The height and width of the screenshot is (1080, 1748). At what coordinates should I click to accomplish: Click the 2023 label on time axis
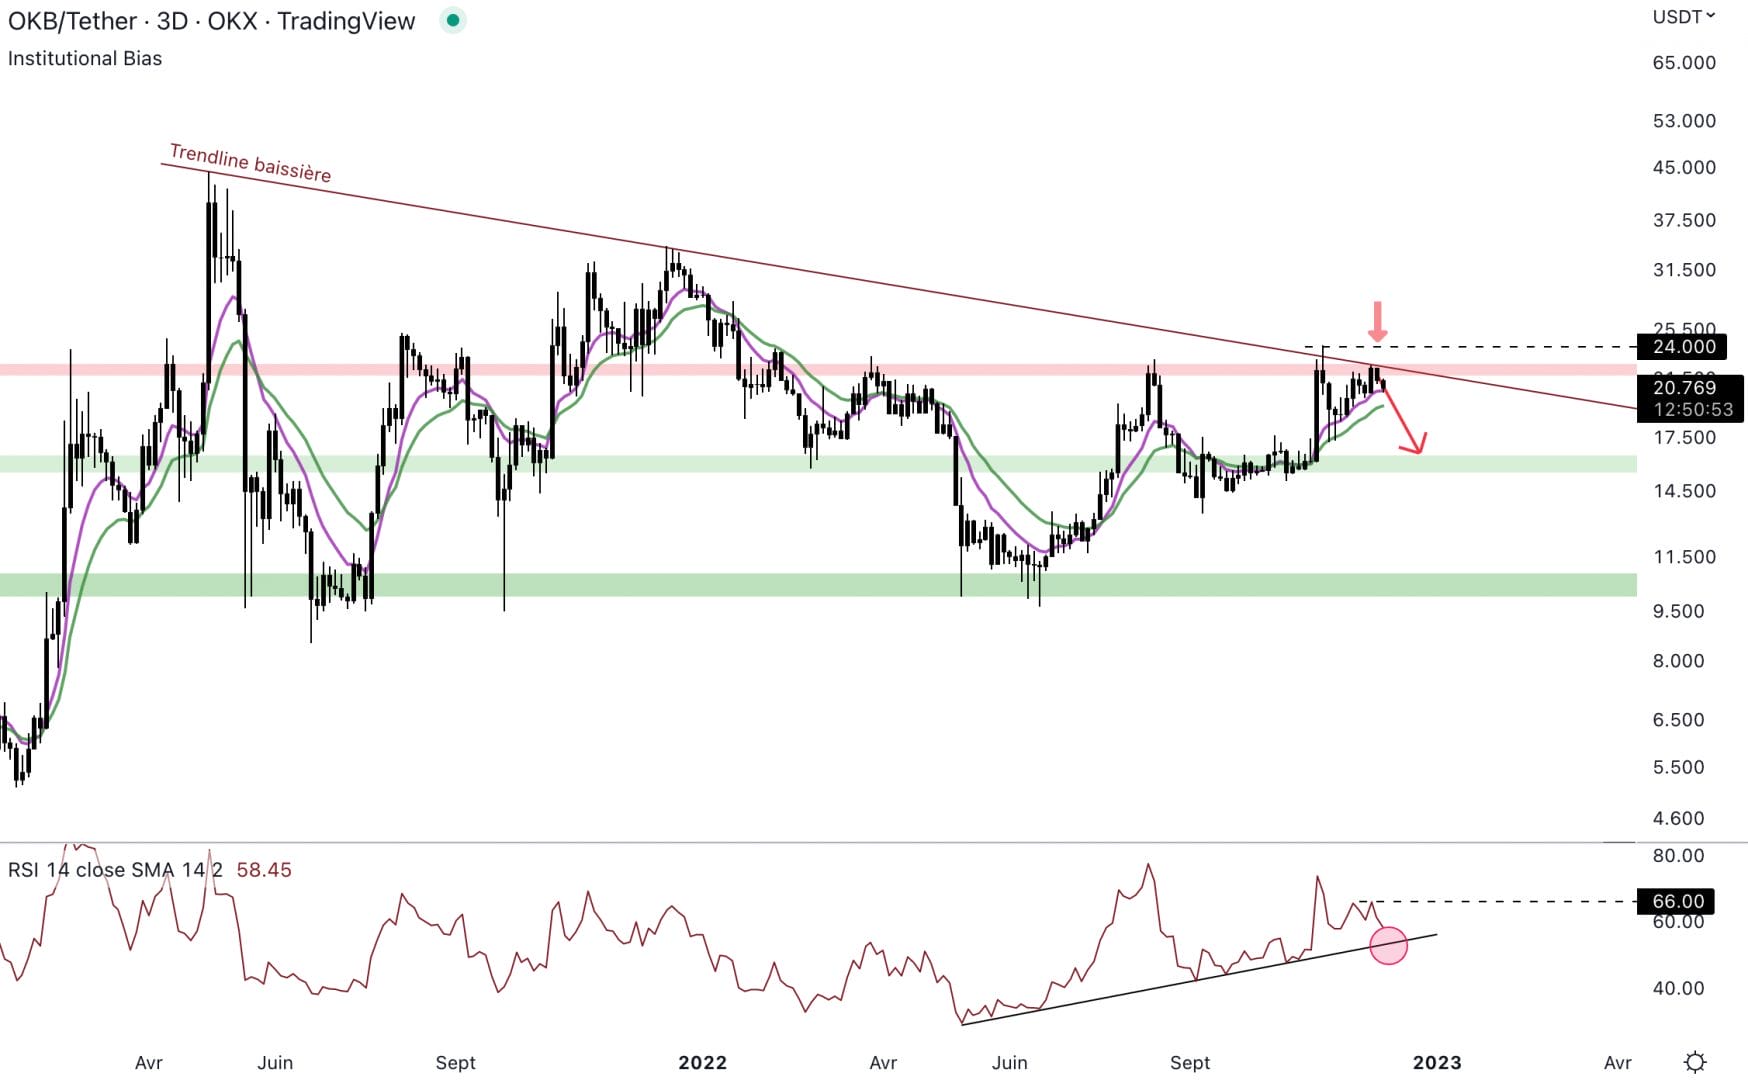1436,1062
